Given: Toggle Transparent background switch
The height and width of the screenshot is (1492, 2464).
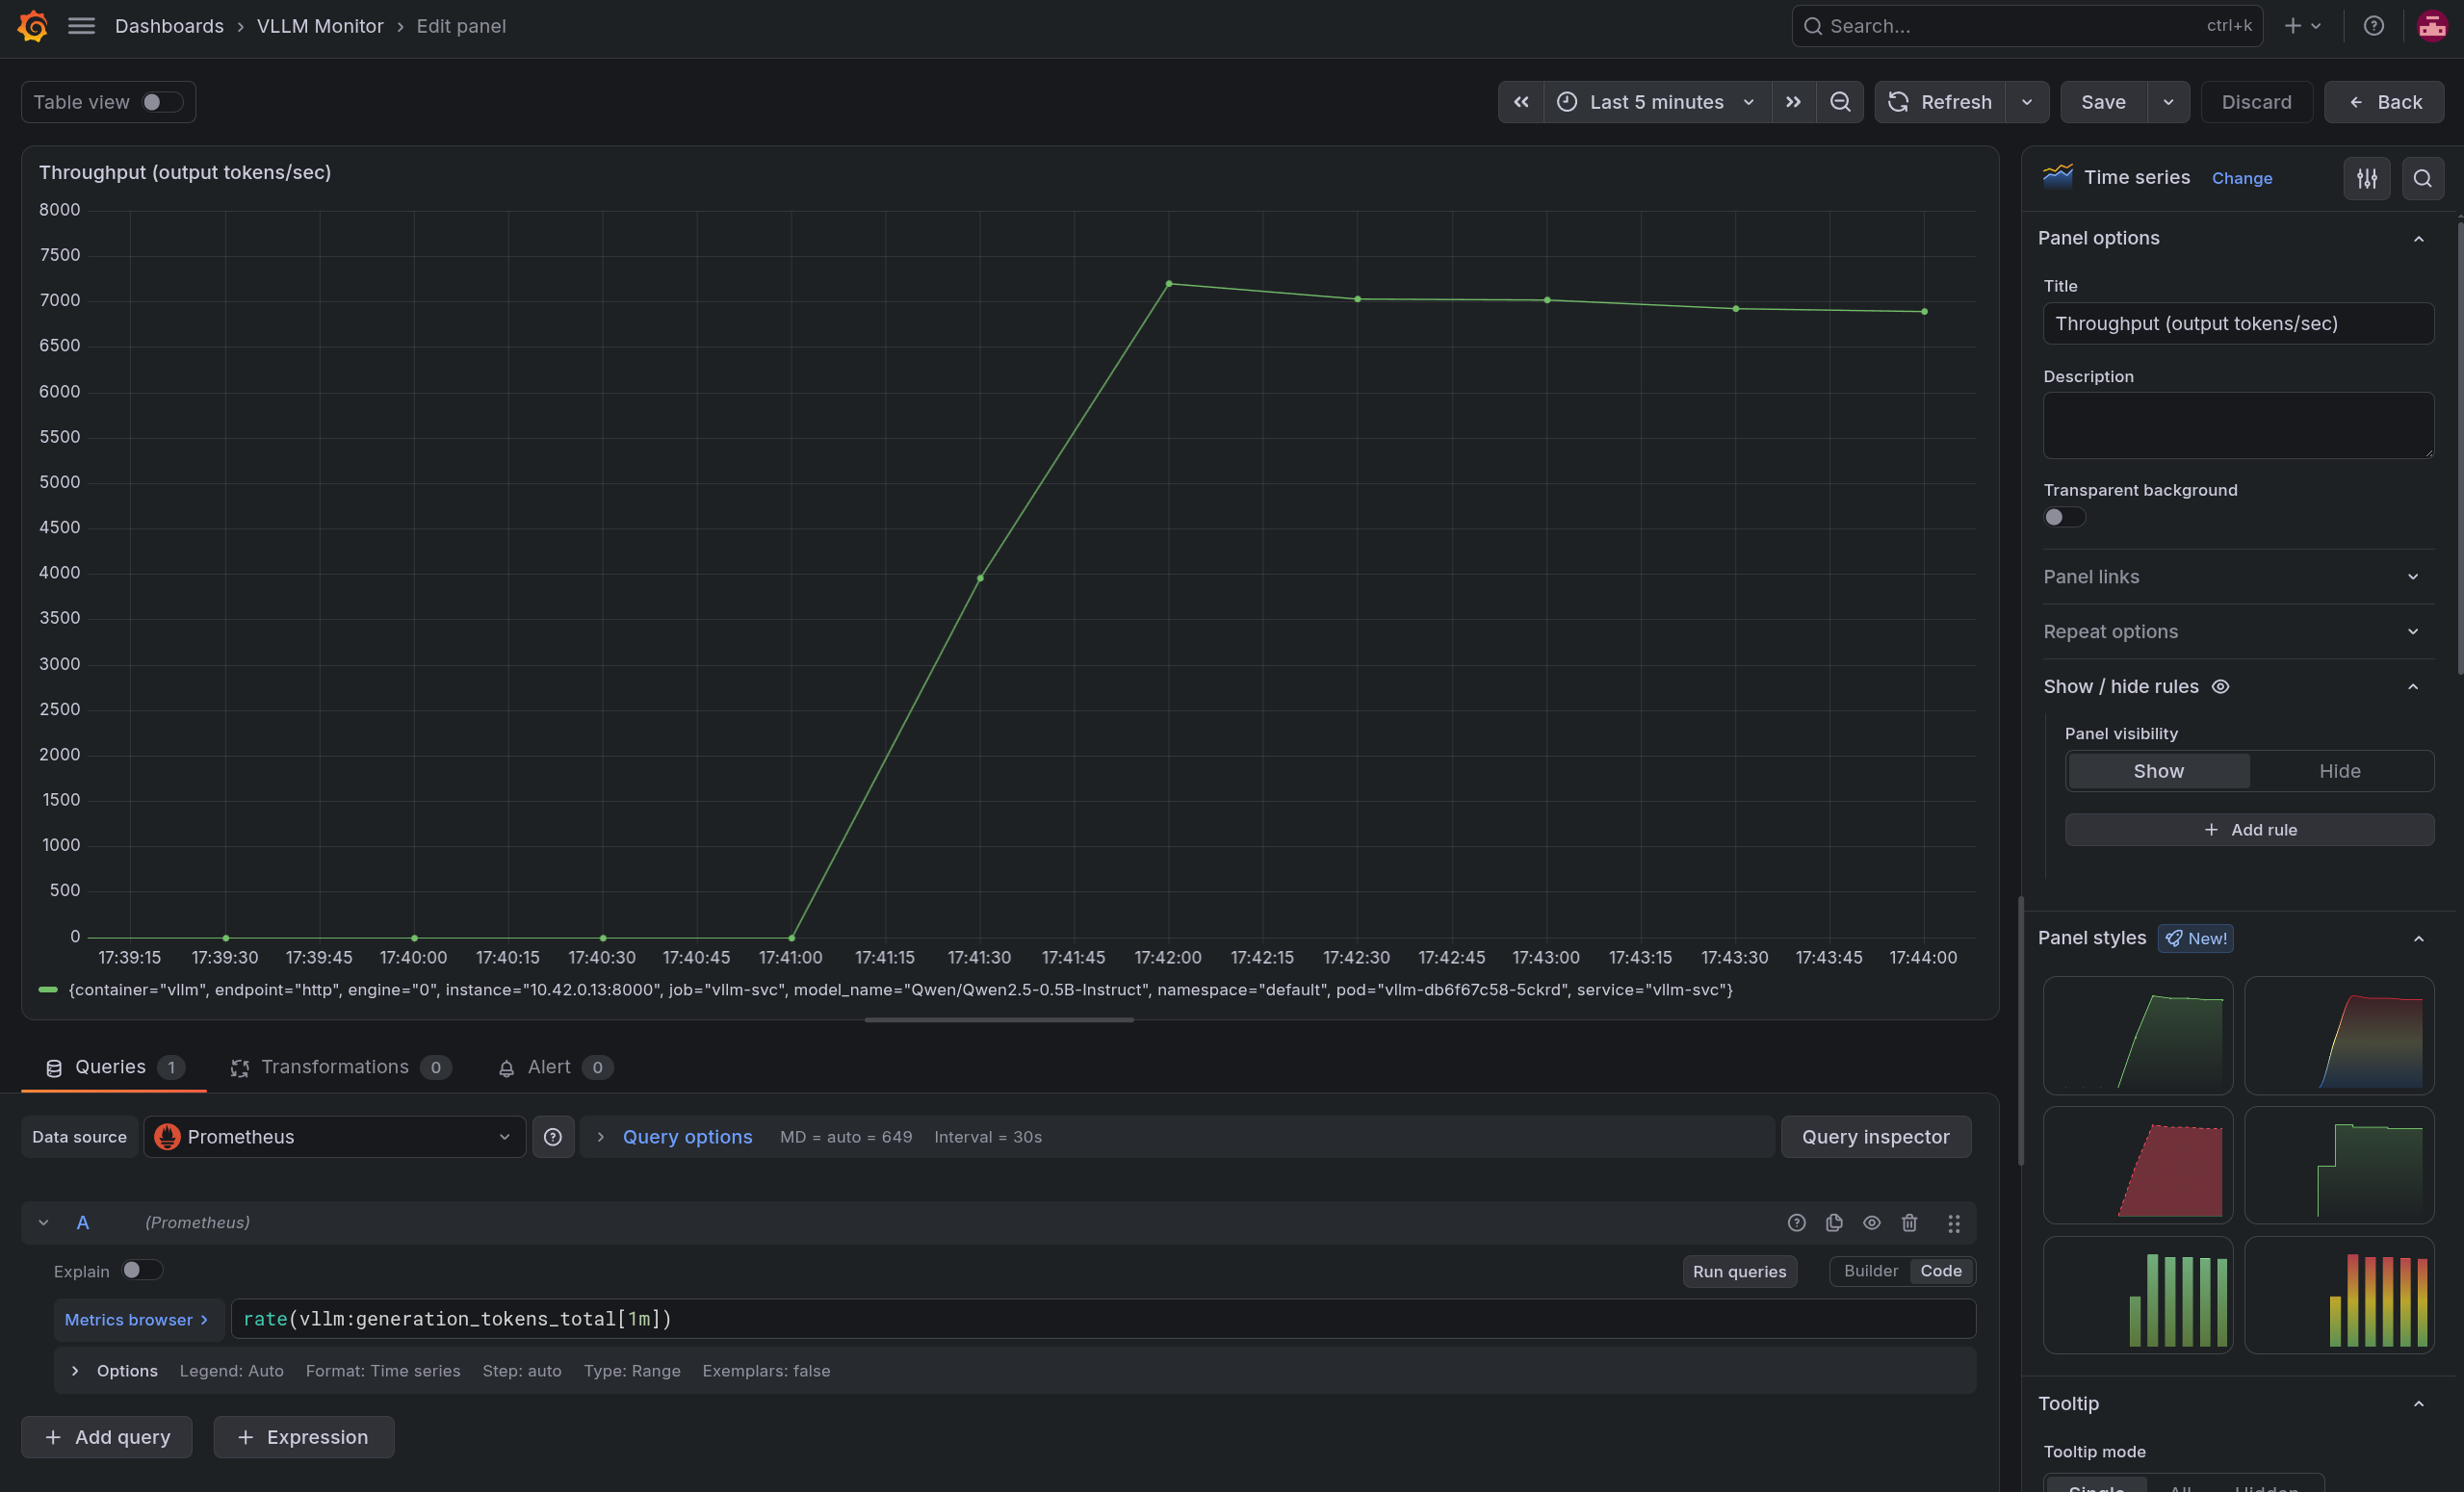Looking at the screenshot, I should (2064, 517).
